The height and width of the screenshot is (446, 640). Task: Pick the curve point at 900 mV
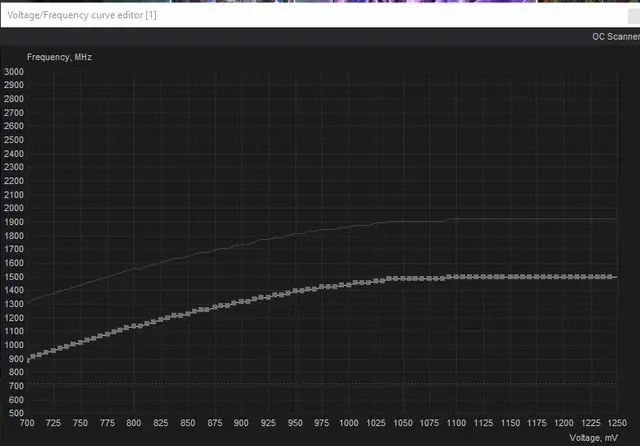pyautogui.click(x=243, y=301)
